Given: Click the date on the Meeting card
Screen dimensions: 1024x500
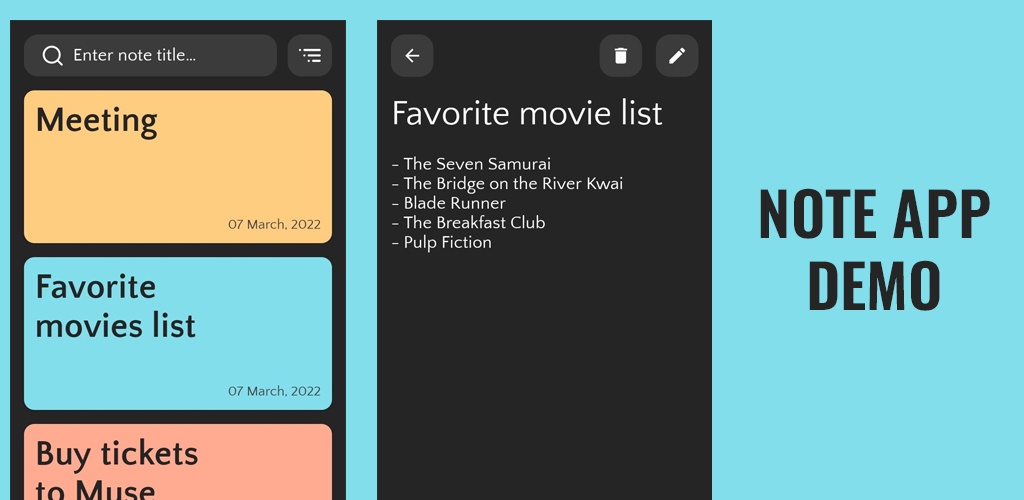Looking at the screenshot, I should [274, 225].
